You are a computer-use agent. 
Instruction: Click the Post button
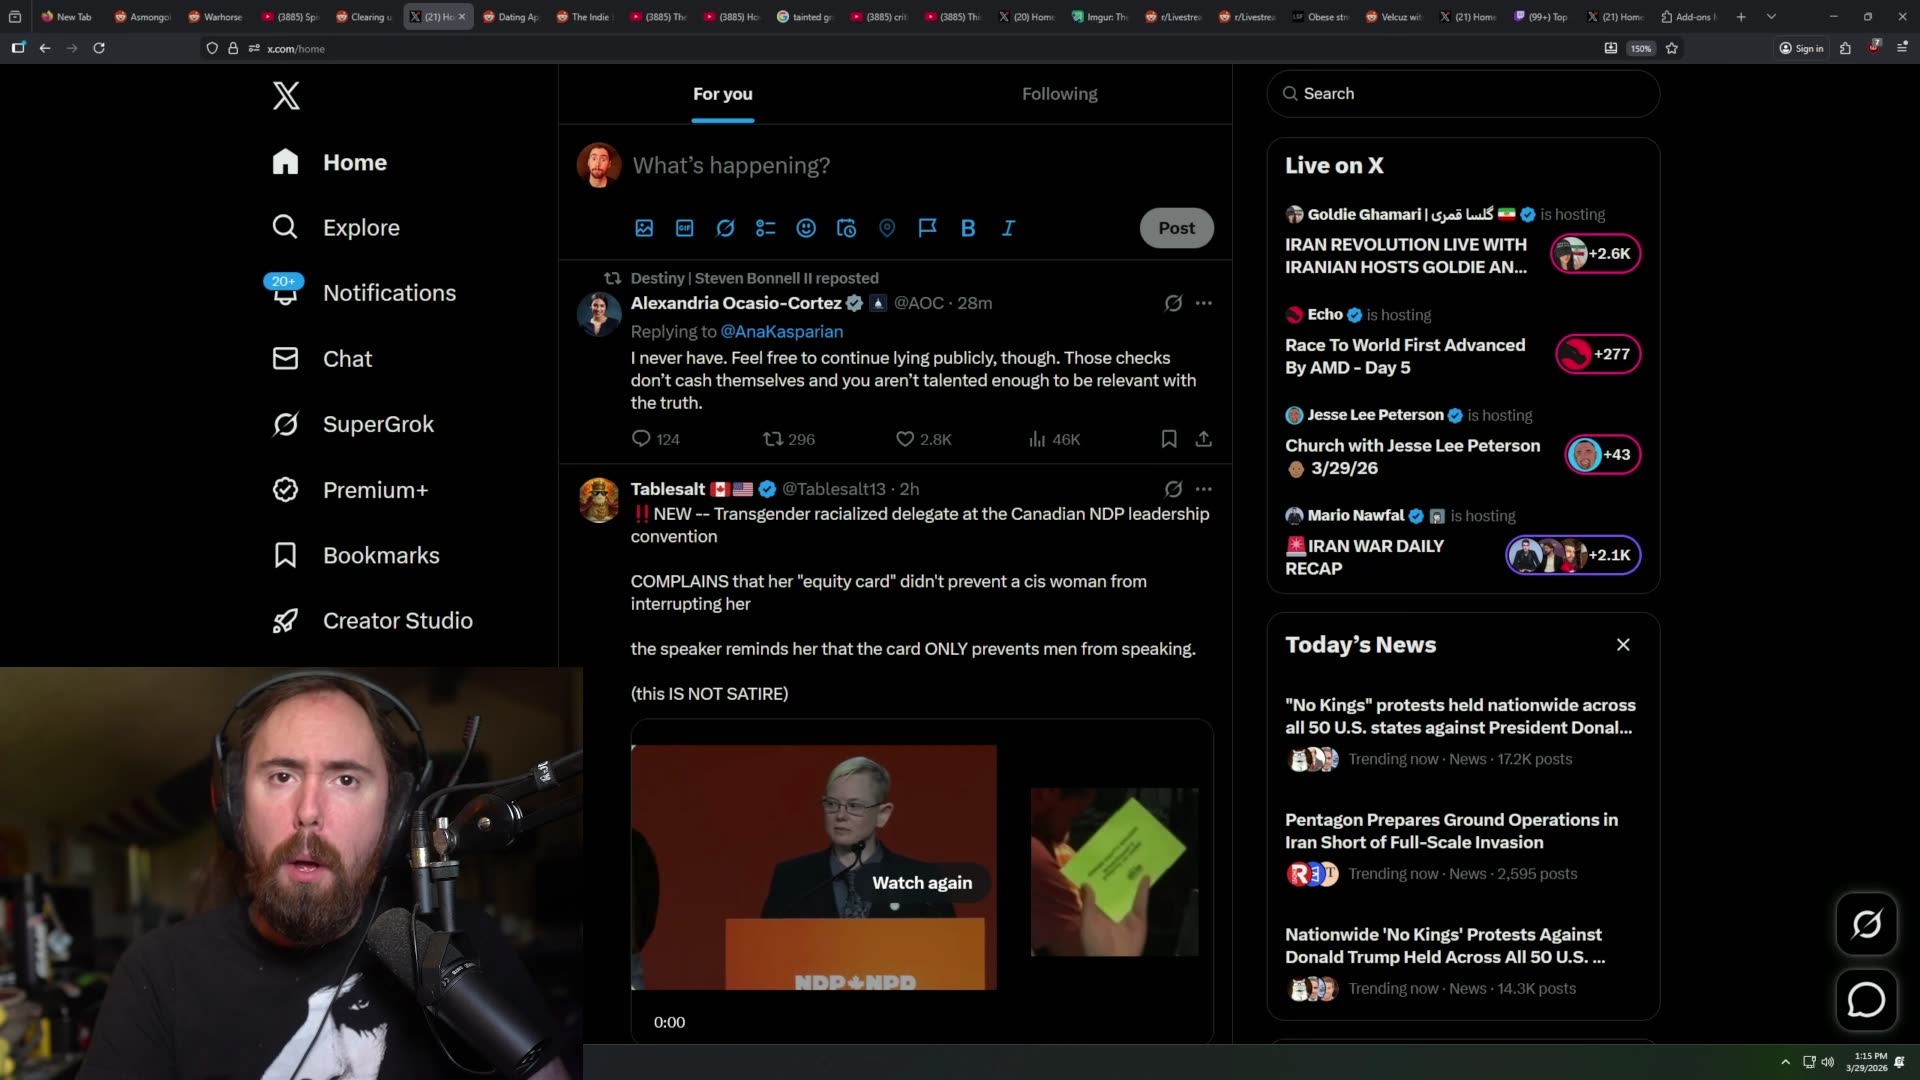coord(1176,228)
